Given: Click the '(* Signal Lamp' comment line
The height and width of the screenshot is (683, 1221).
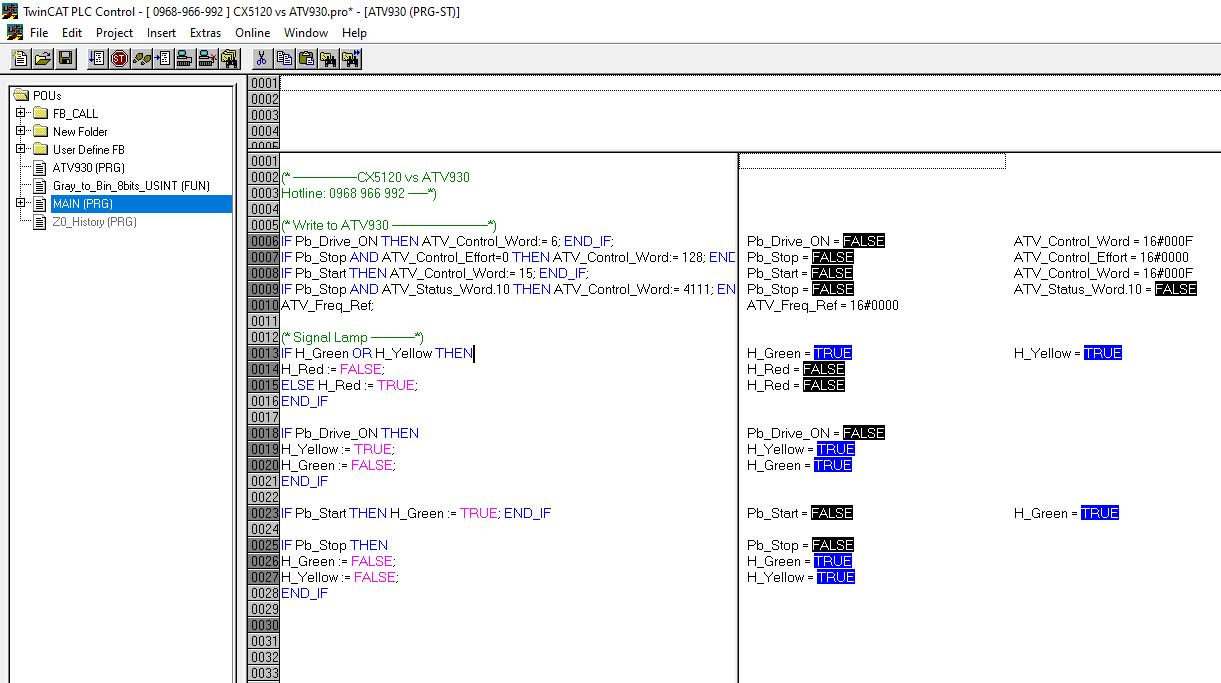Looking at the screenshot, I should coord(352,337).
